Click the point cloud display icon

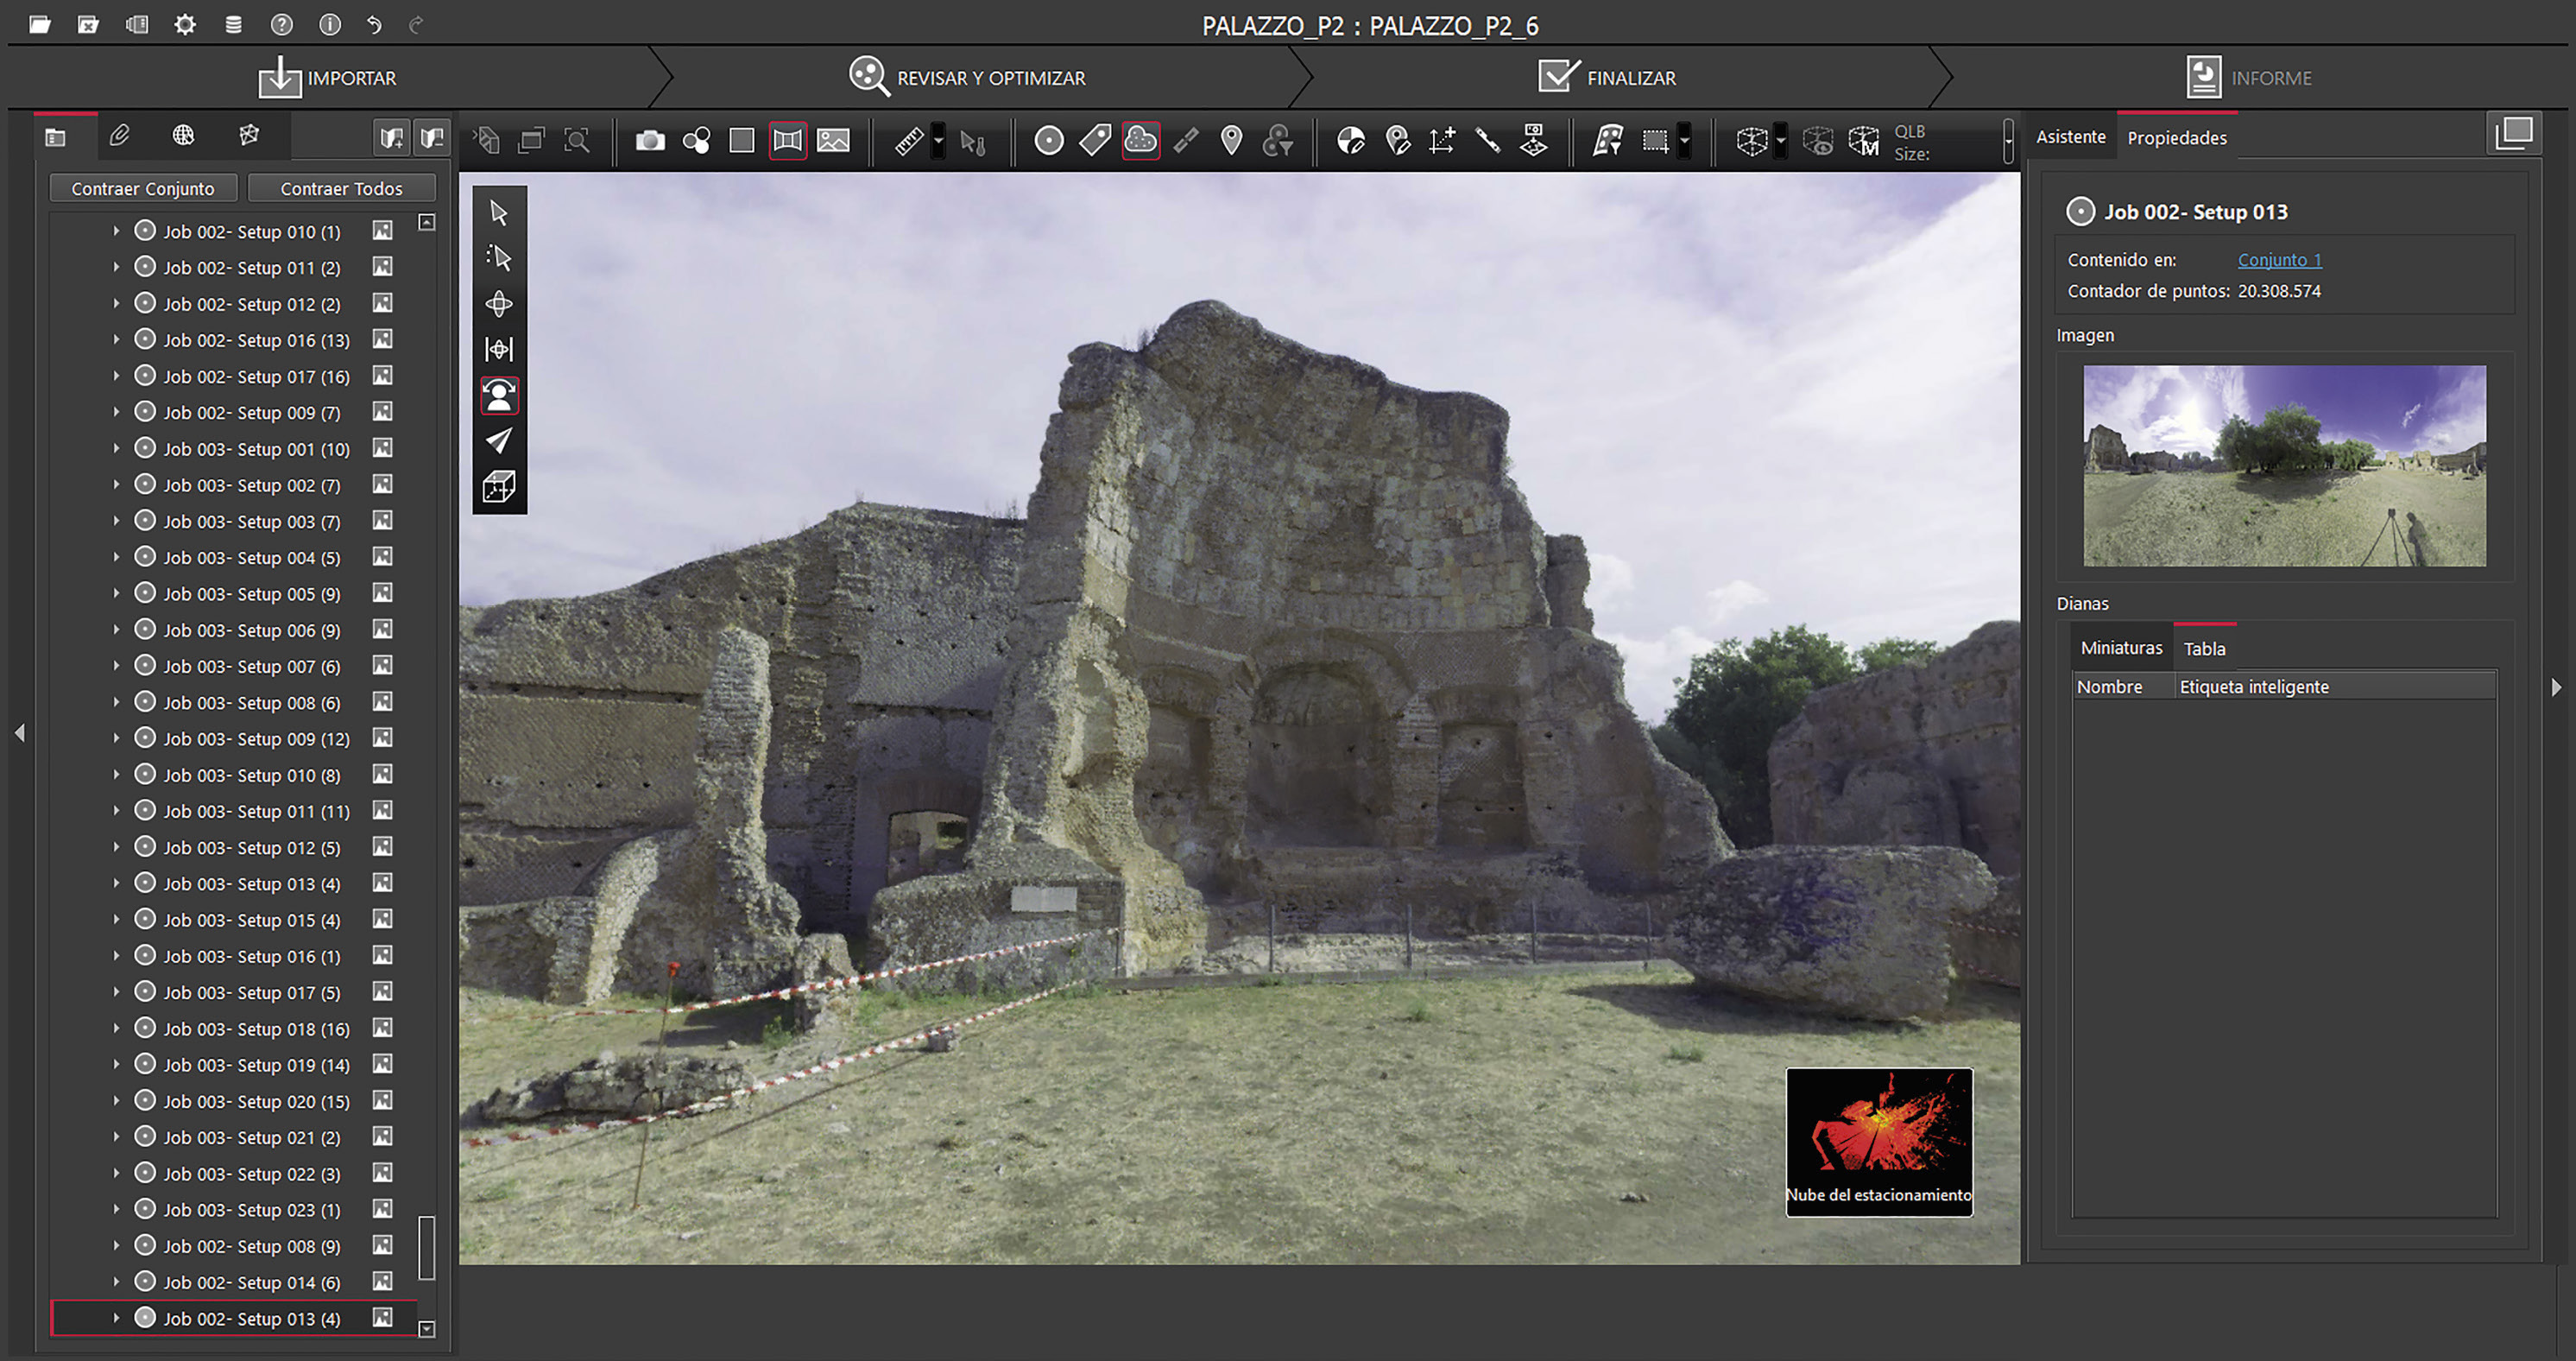point(1140,141)
